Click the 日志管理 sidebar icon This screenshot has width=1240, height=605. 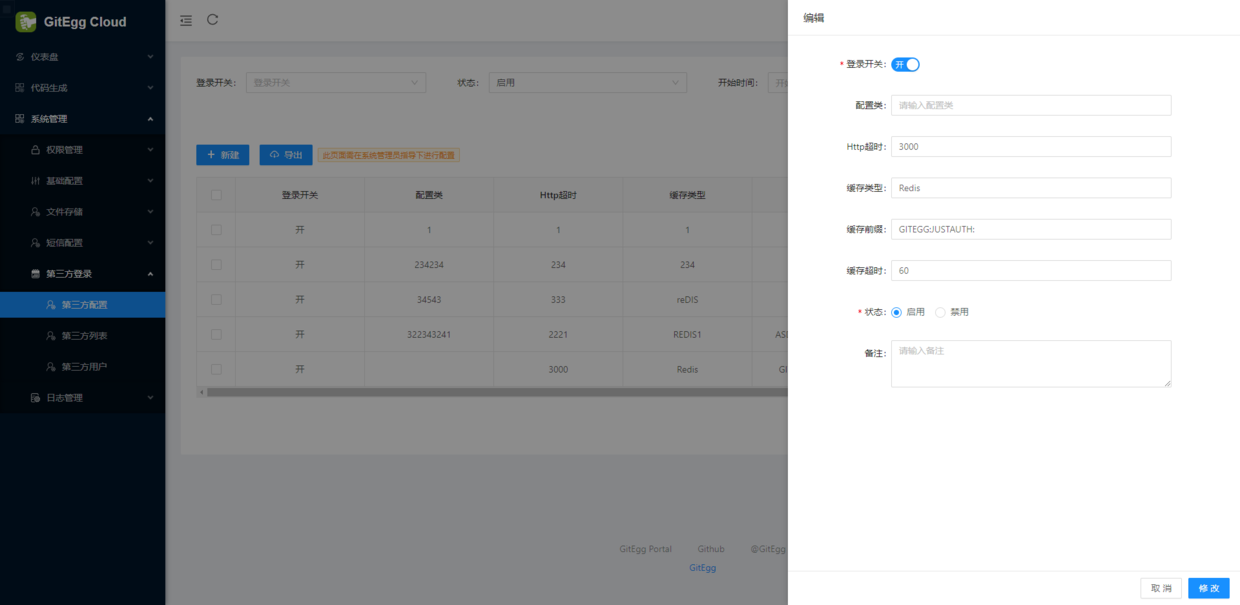coord(36,398)
